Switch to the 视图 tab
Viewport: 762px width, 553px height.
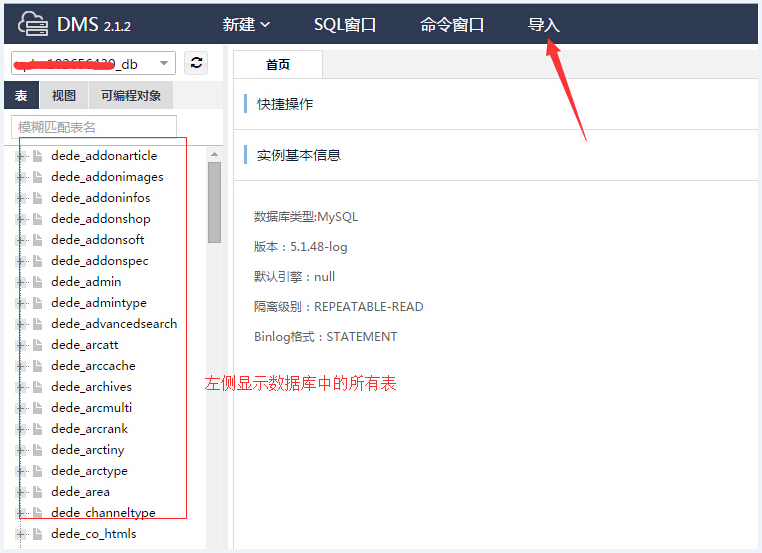pyautogui.click(x=64, y=96)
